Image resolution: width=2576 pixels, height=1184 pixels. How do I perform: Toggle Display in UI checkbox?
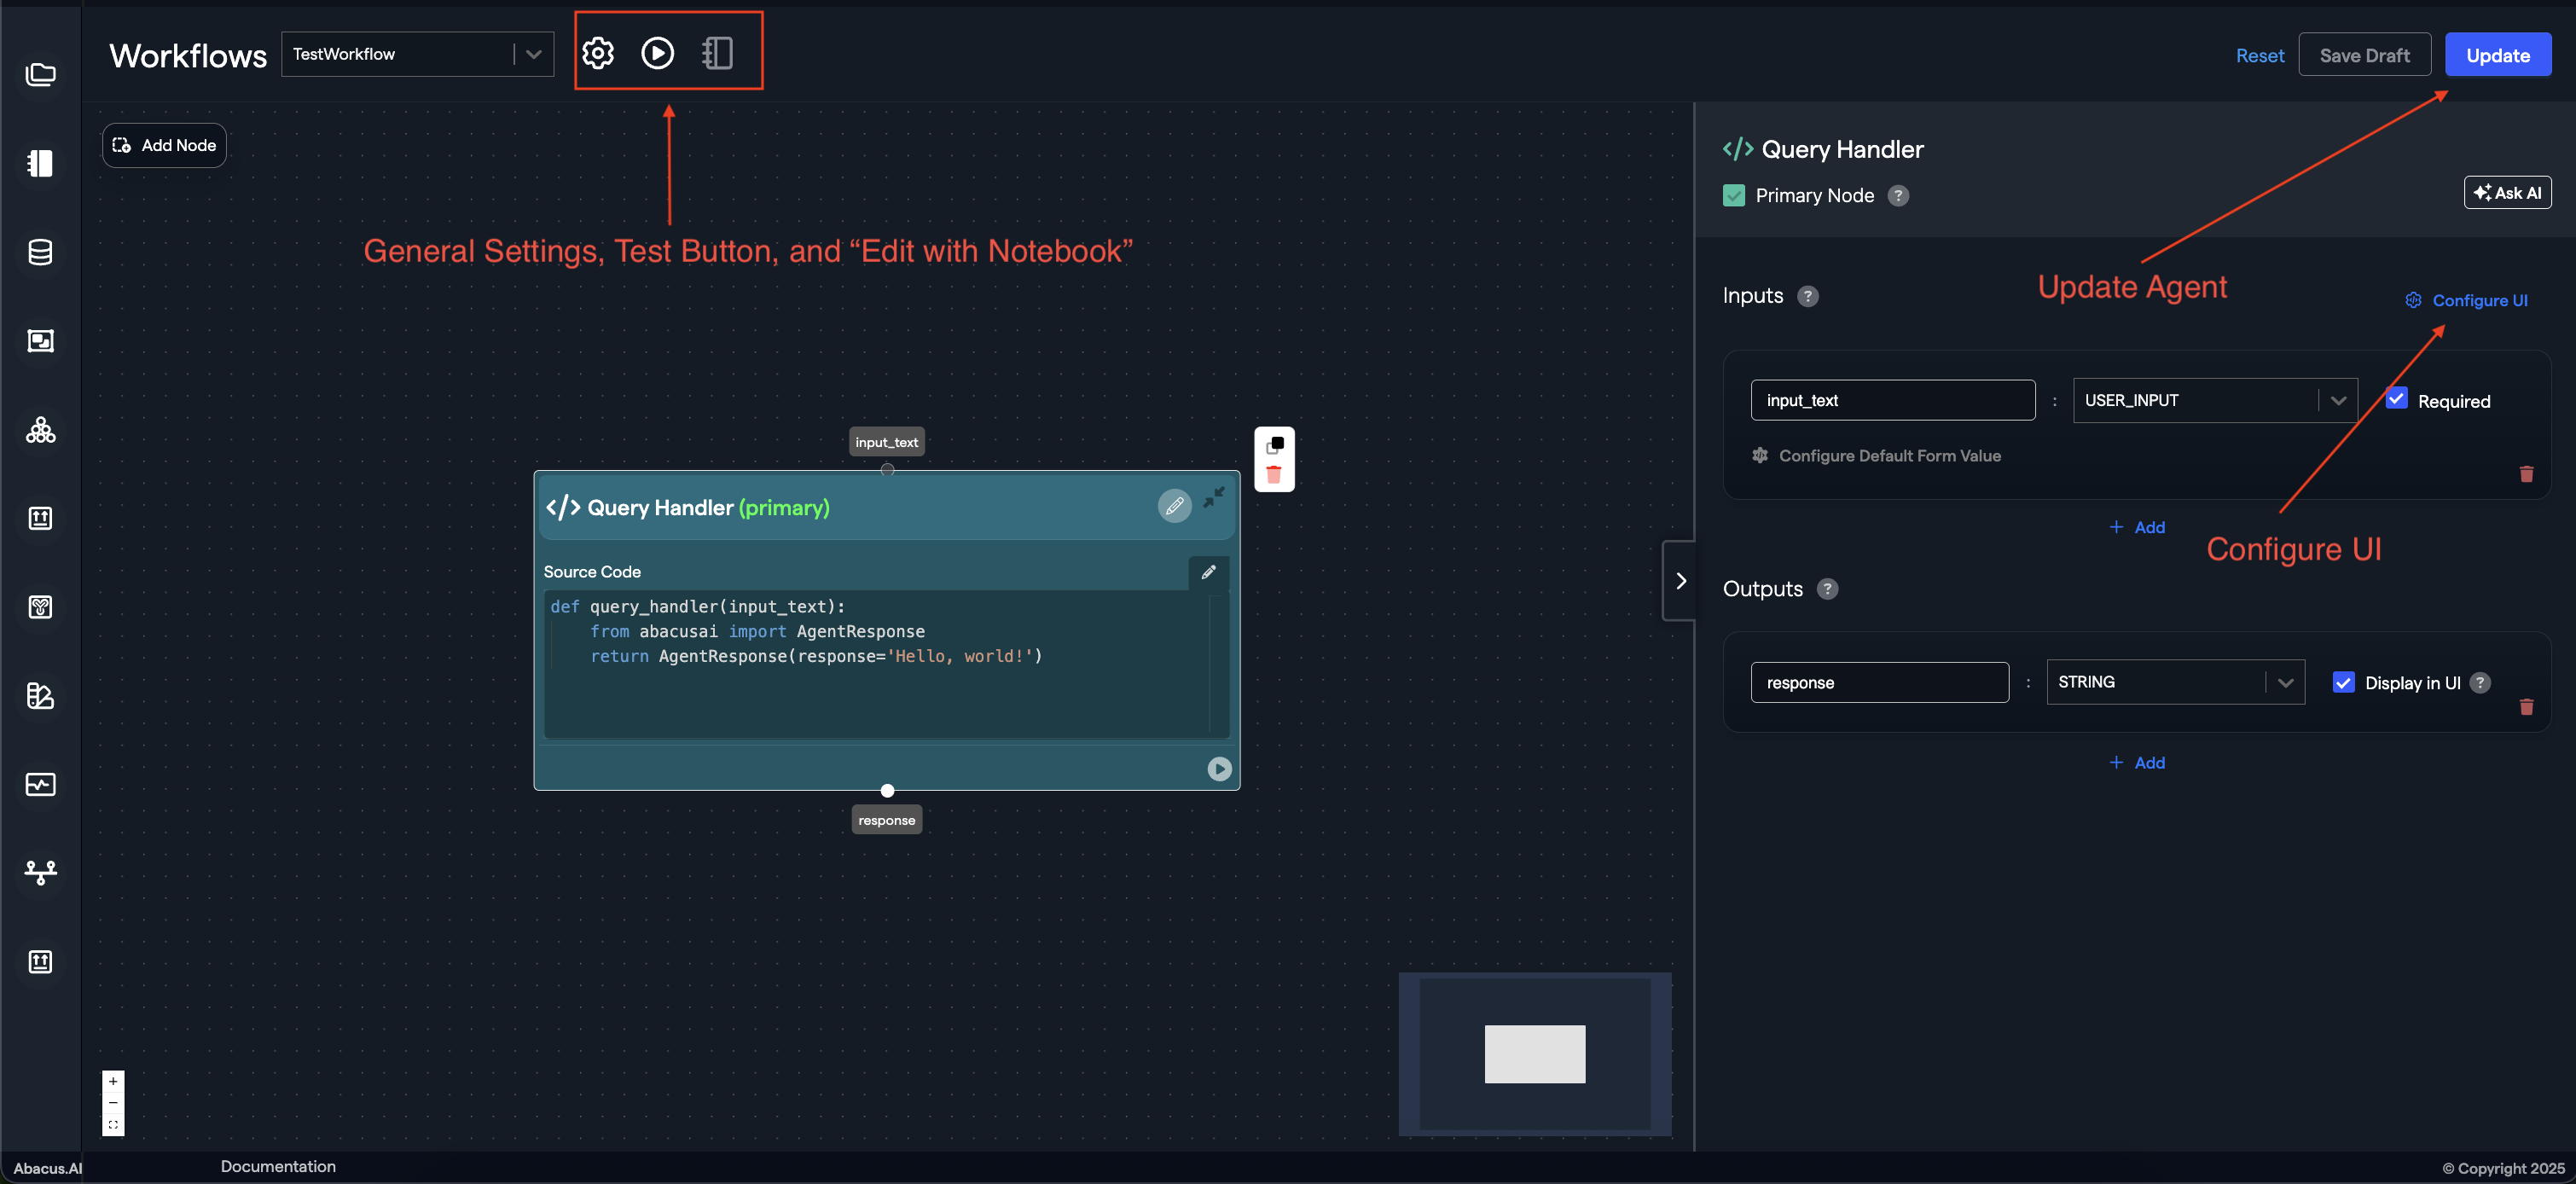(x=2343, y=682)
